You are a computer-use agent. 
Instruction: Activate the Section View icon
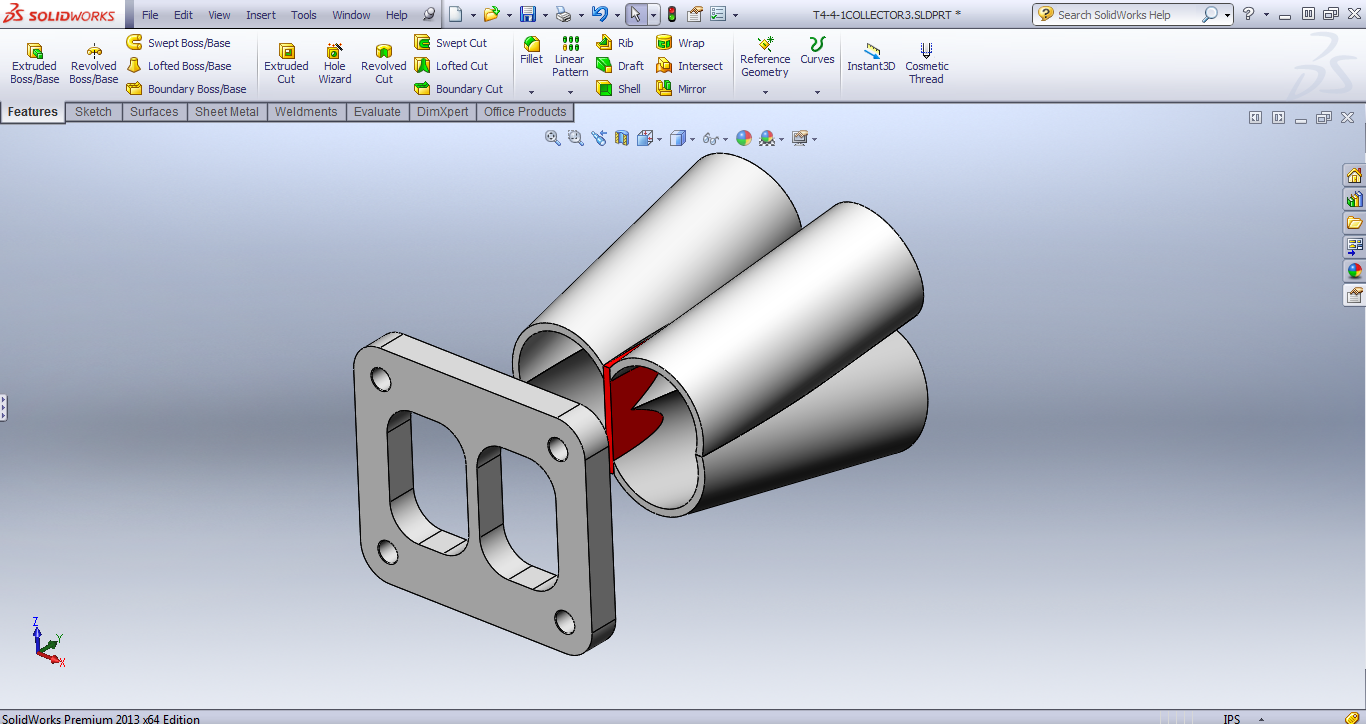[622, 139]
